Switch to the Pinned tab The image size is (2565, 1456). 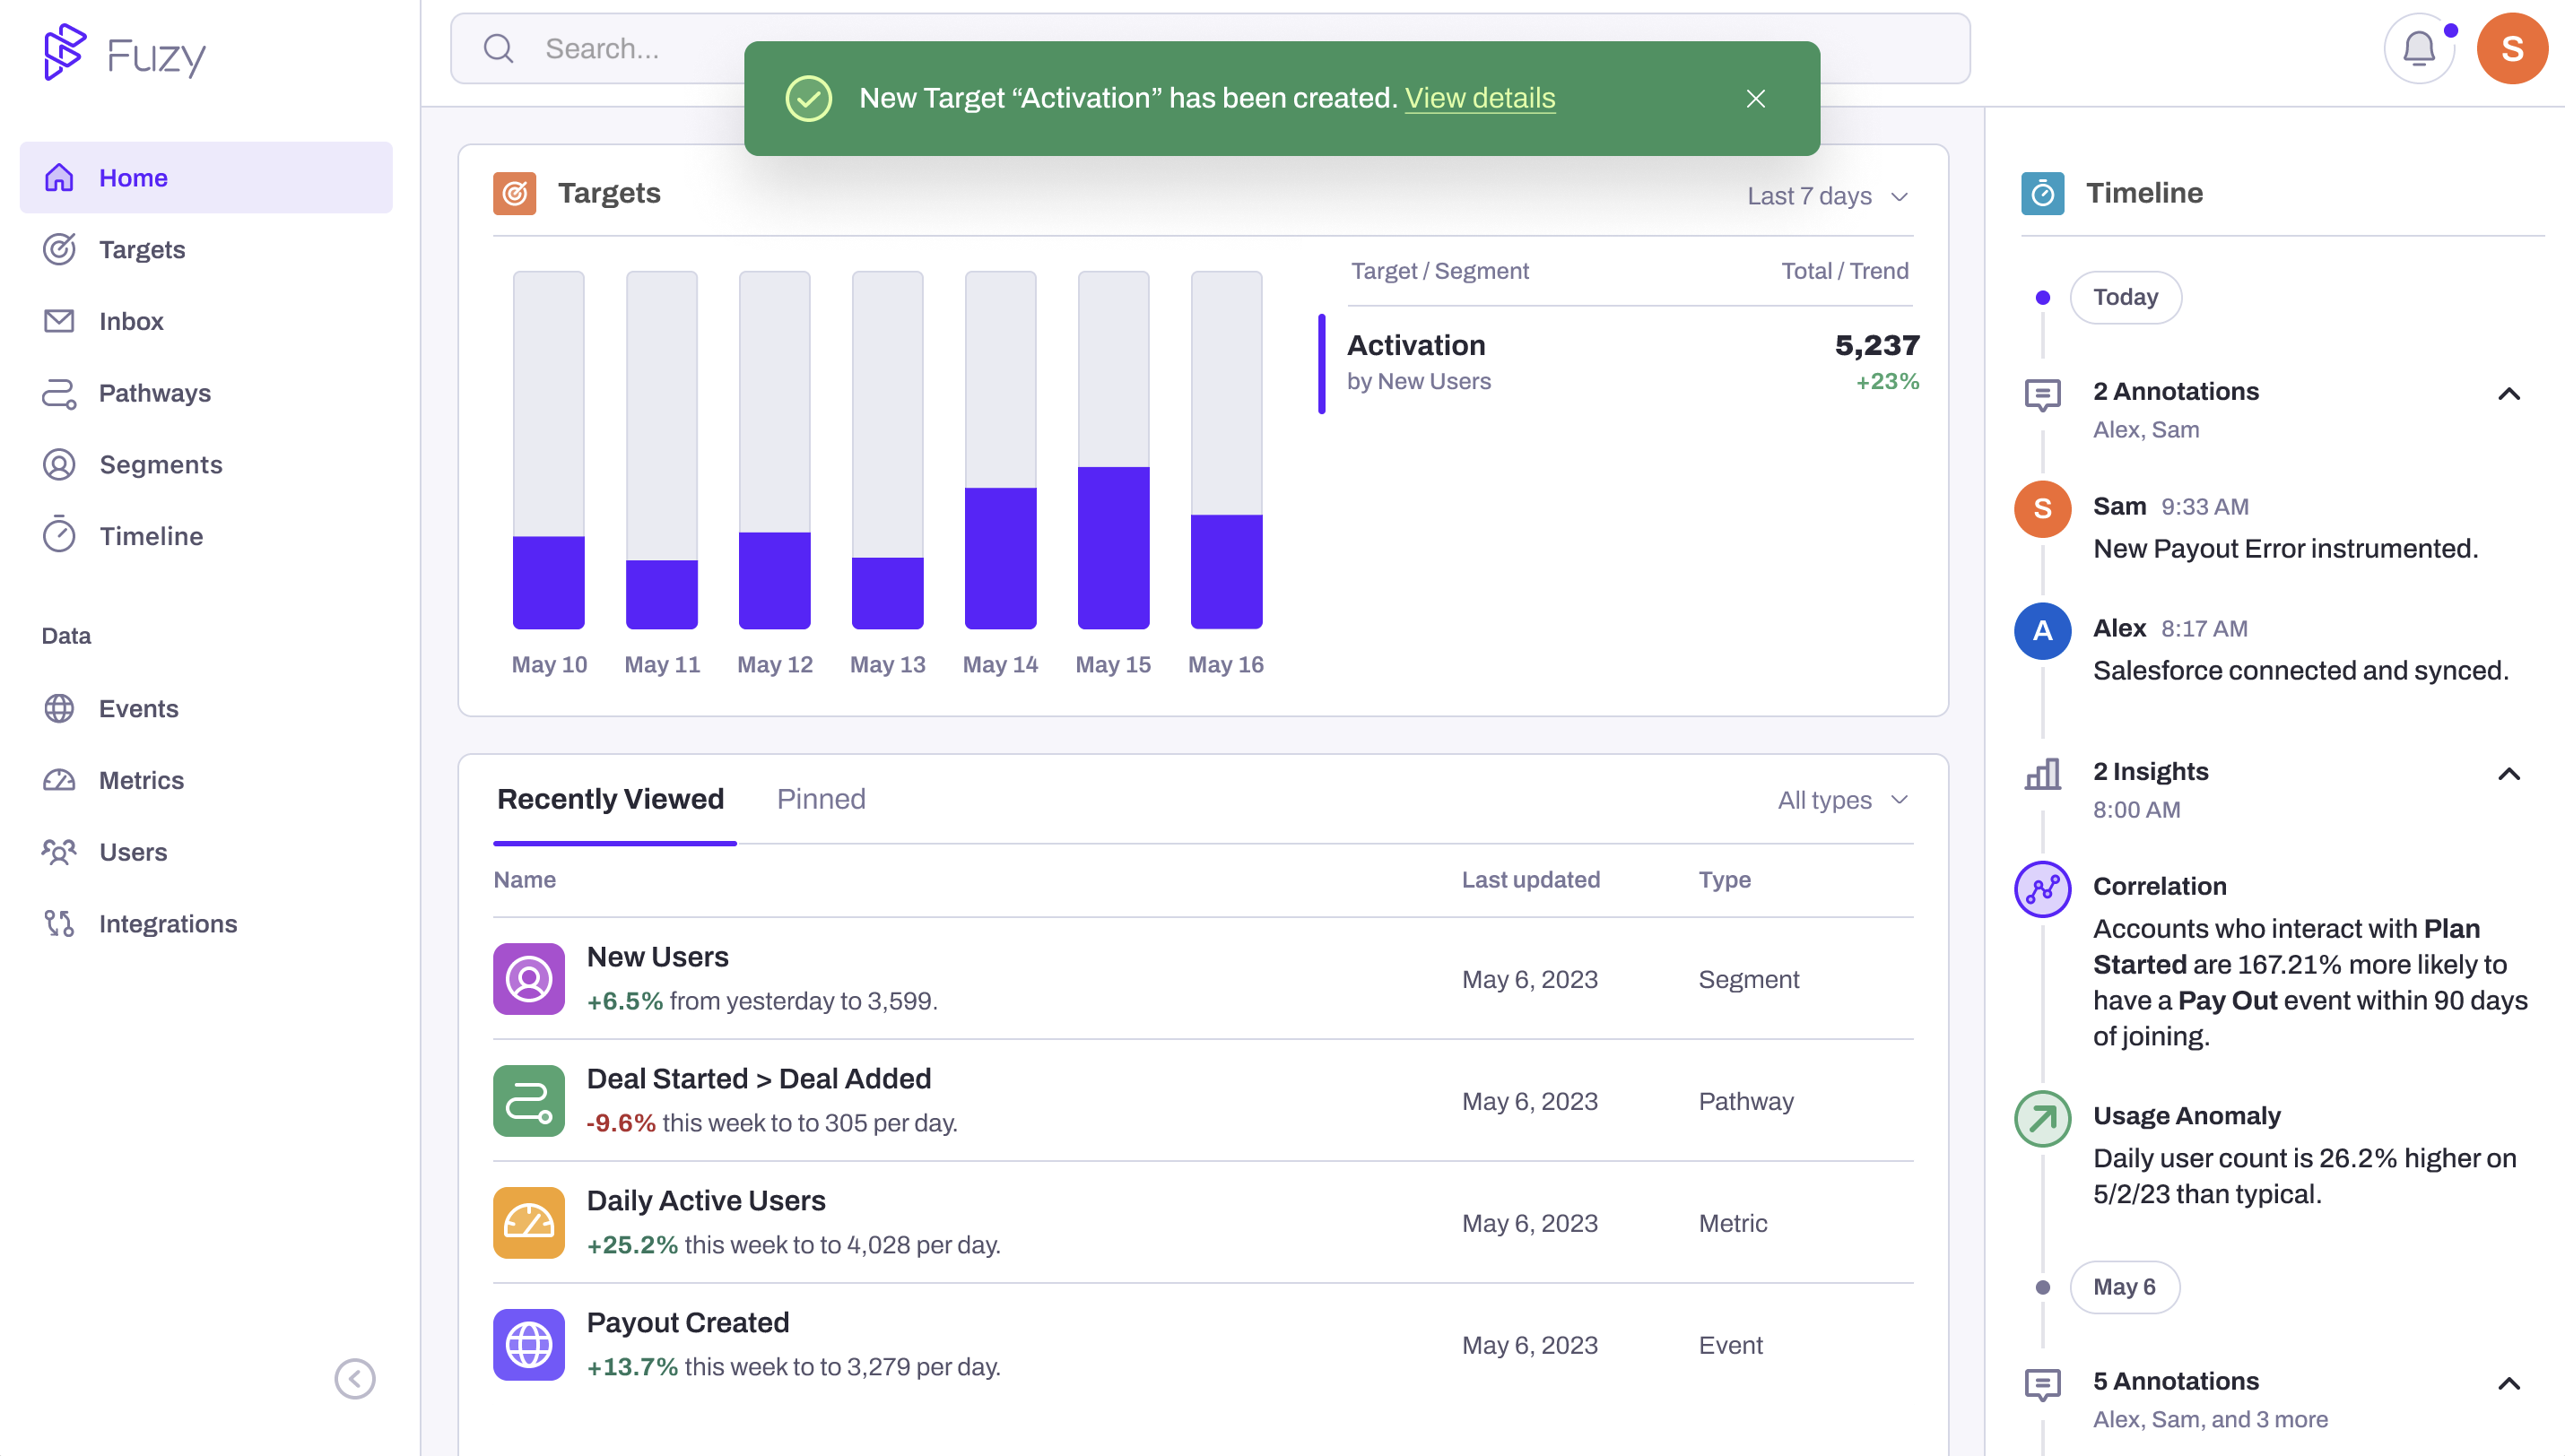point(820,798)
